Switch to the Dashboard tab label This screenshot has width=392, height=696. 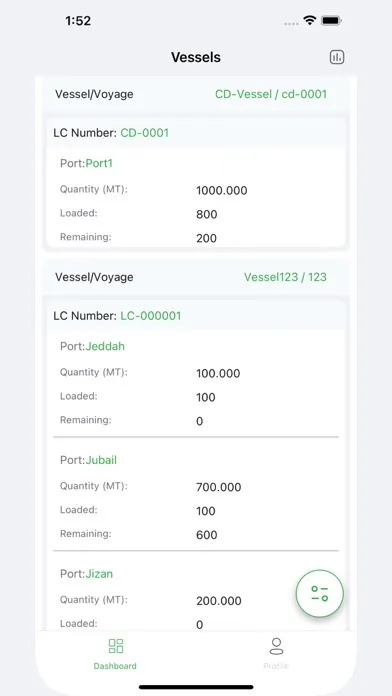coord(115,666)
